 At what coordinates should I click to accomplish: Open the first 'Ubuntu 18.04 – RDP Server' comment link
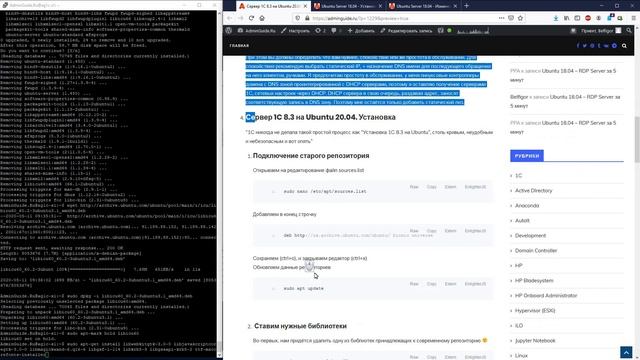tap(563, 76)
